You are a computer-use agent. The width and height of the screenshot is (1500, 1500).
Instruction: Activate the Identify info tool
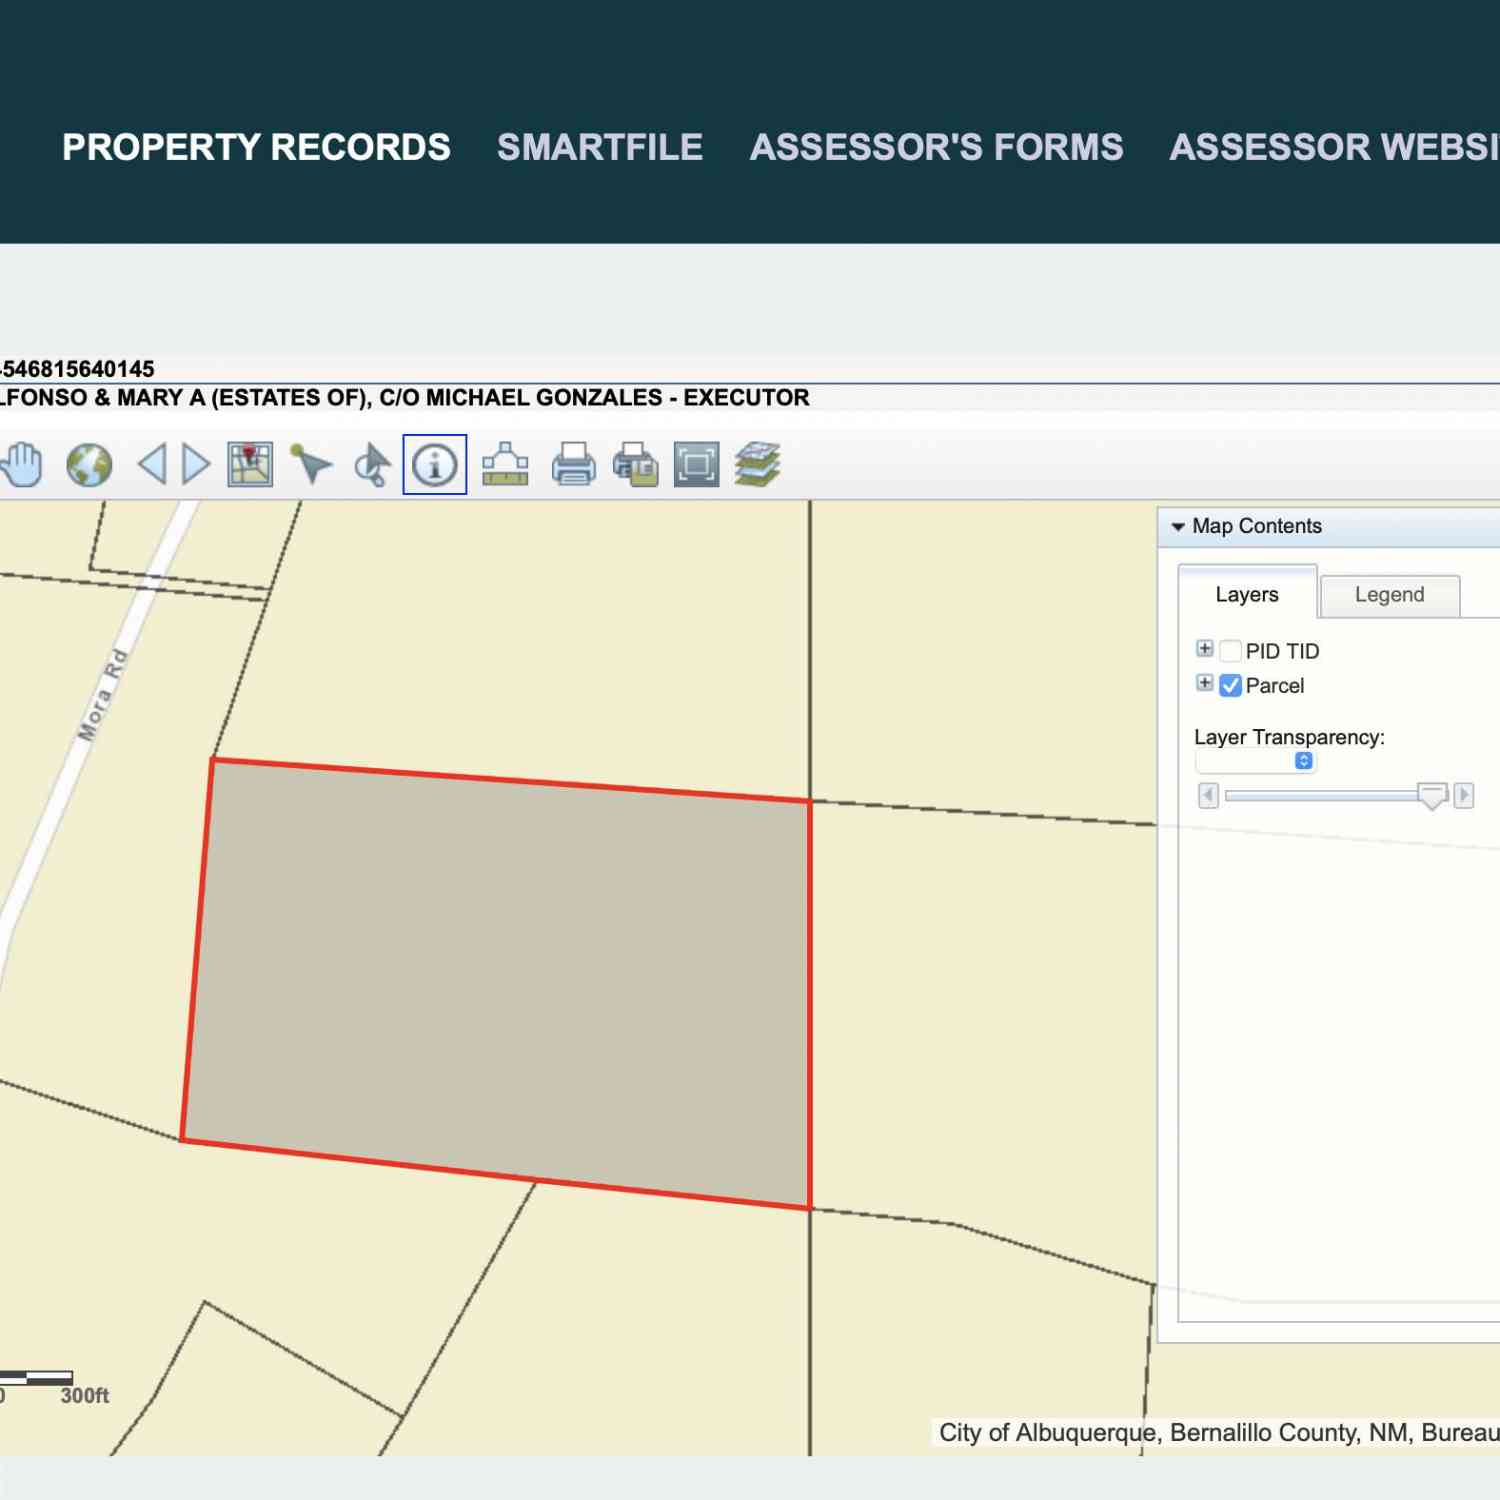[435, 465]
